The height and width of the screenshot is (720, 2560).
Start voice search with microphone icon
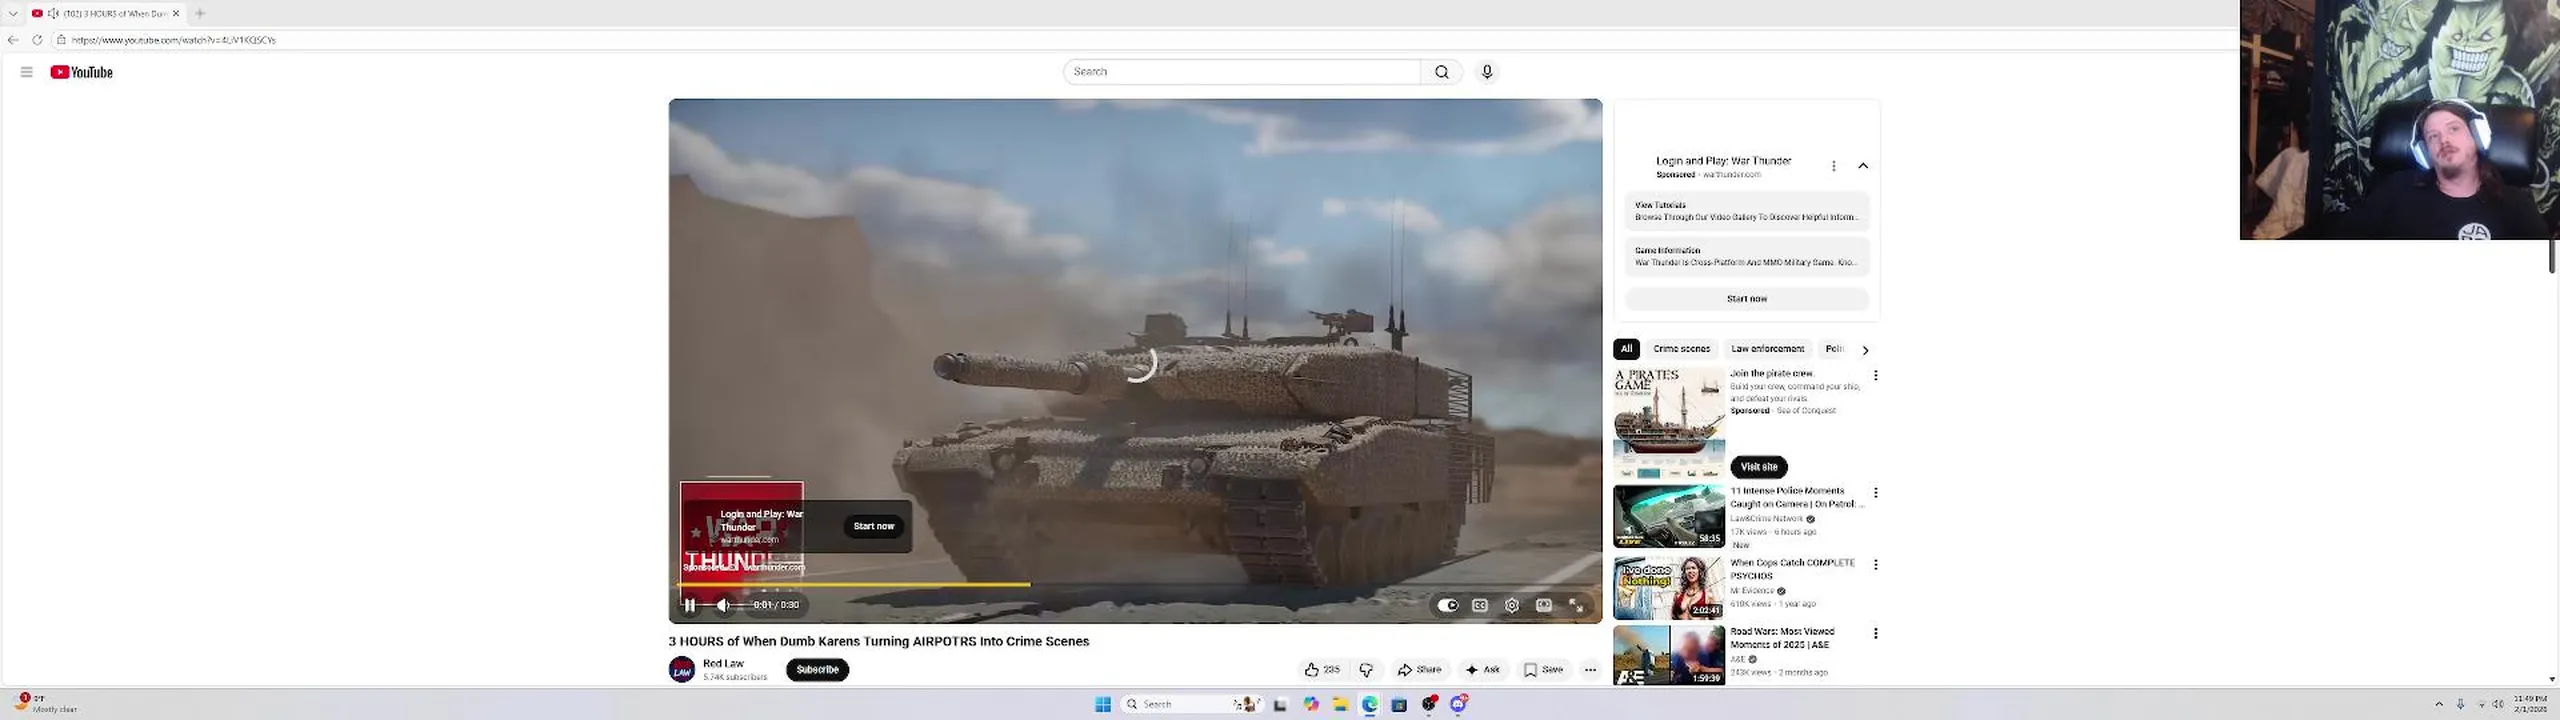point(1487,72)
